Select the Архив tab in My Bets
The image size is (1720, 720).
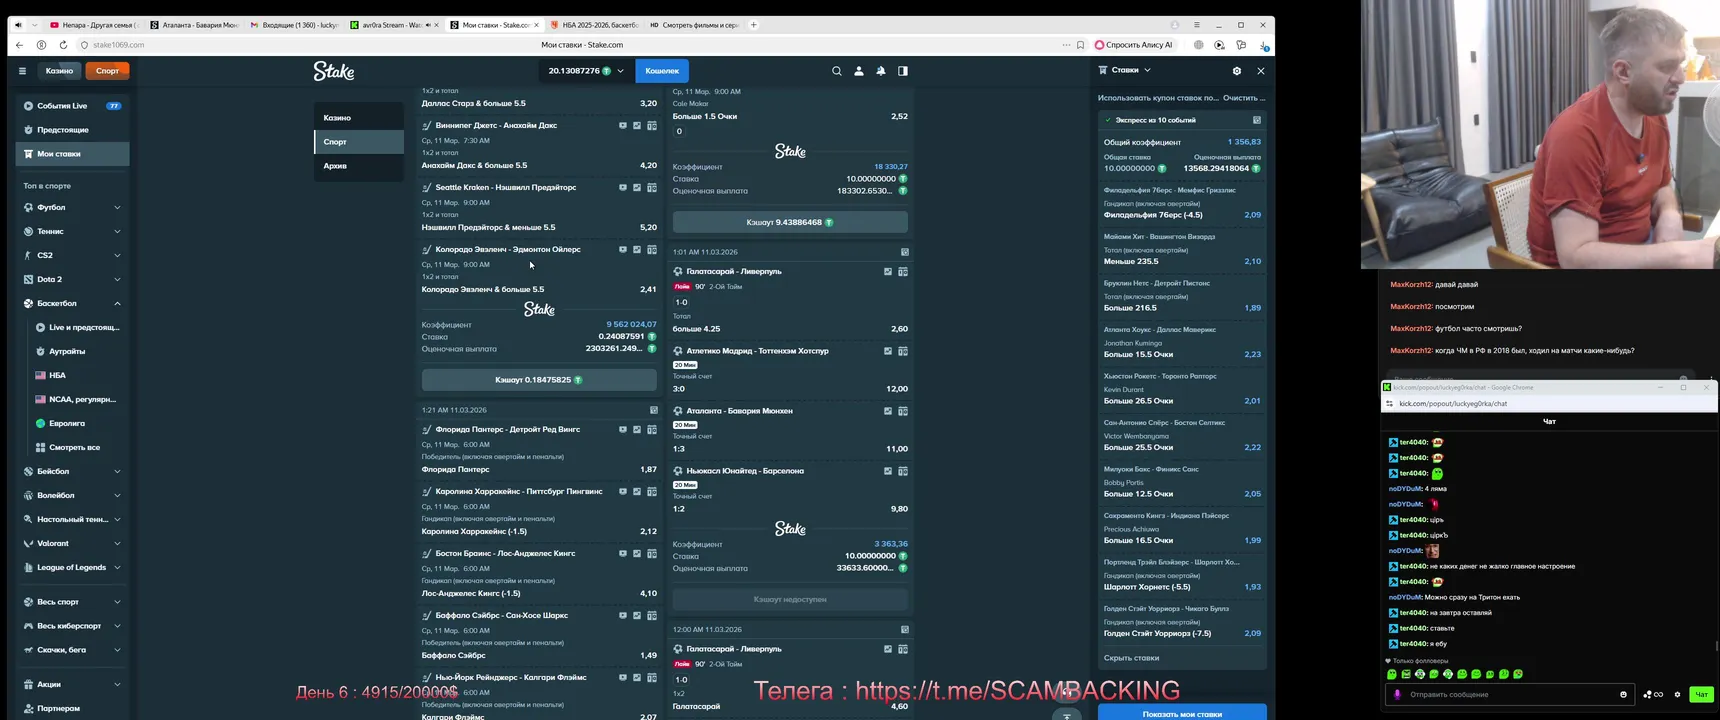click(x=358, y=166)
